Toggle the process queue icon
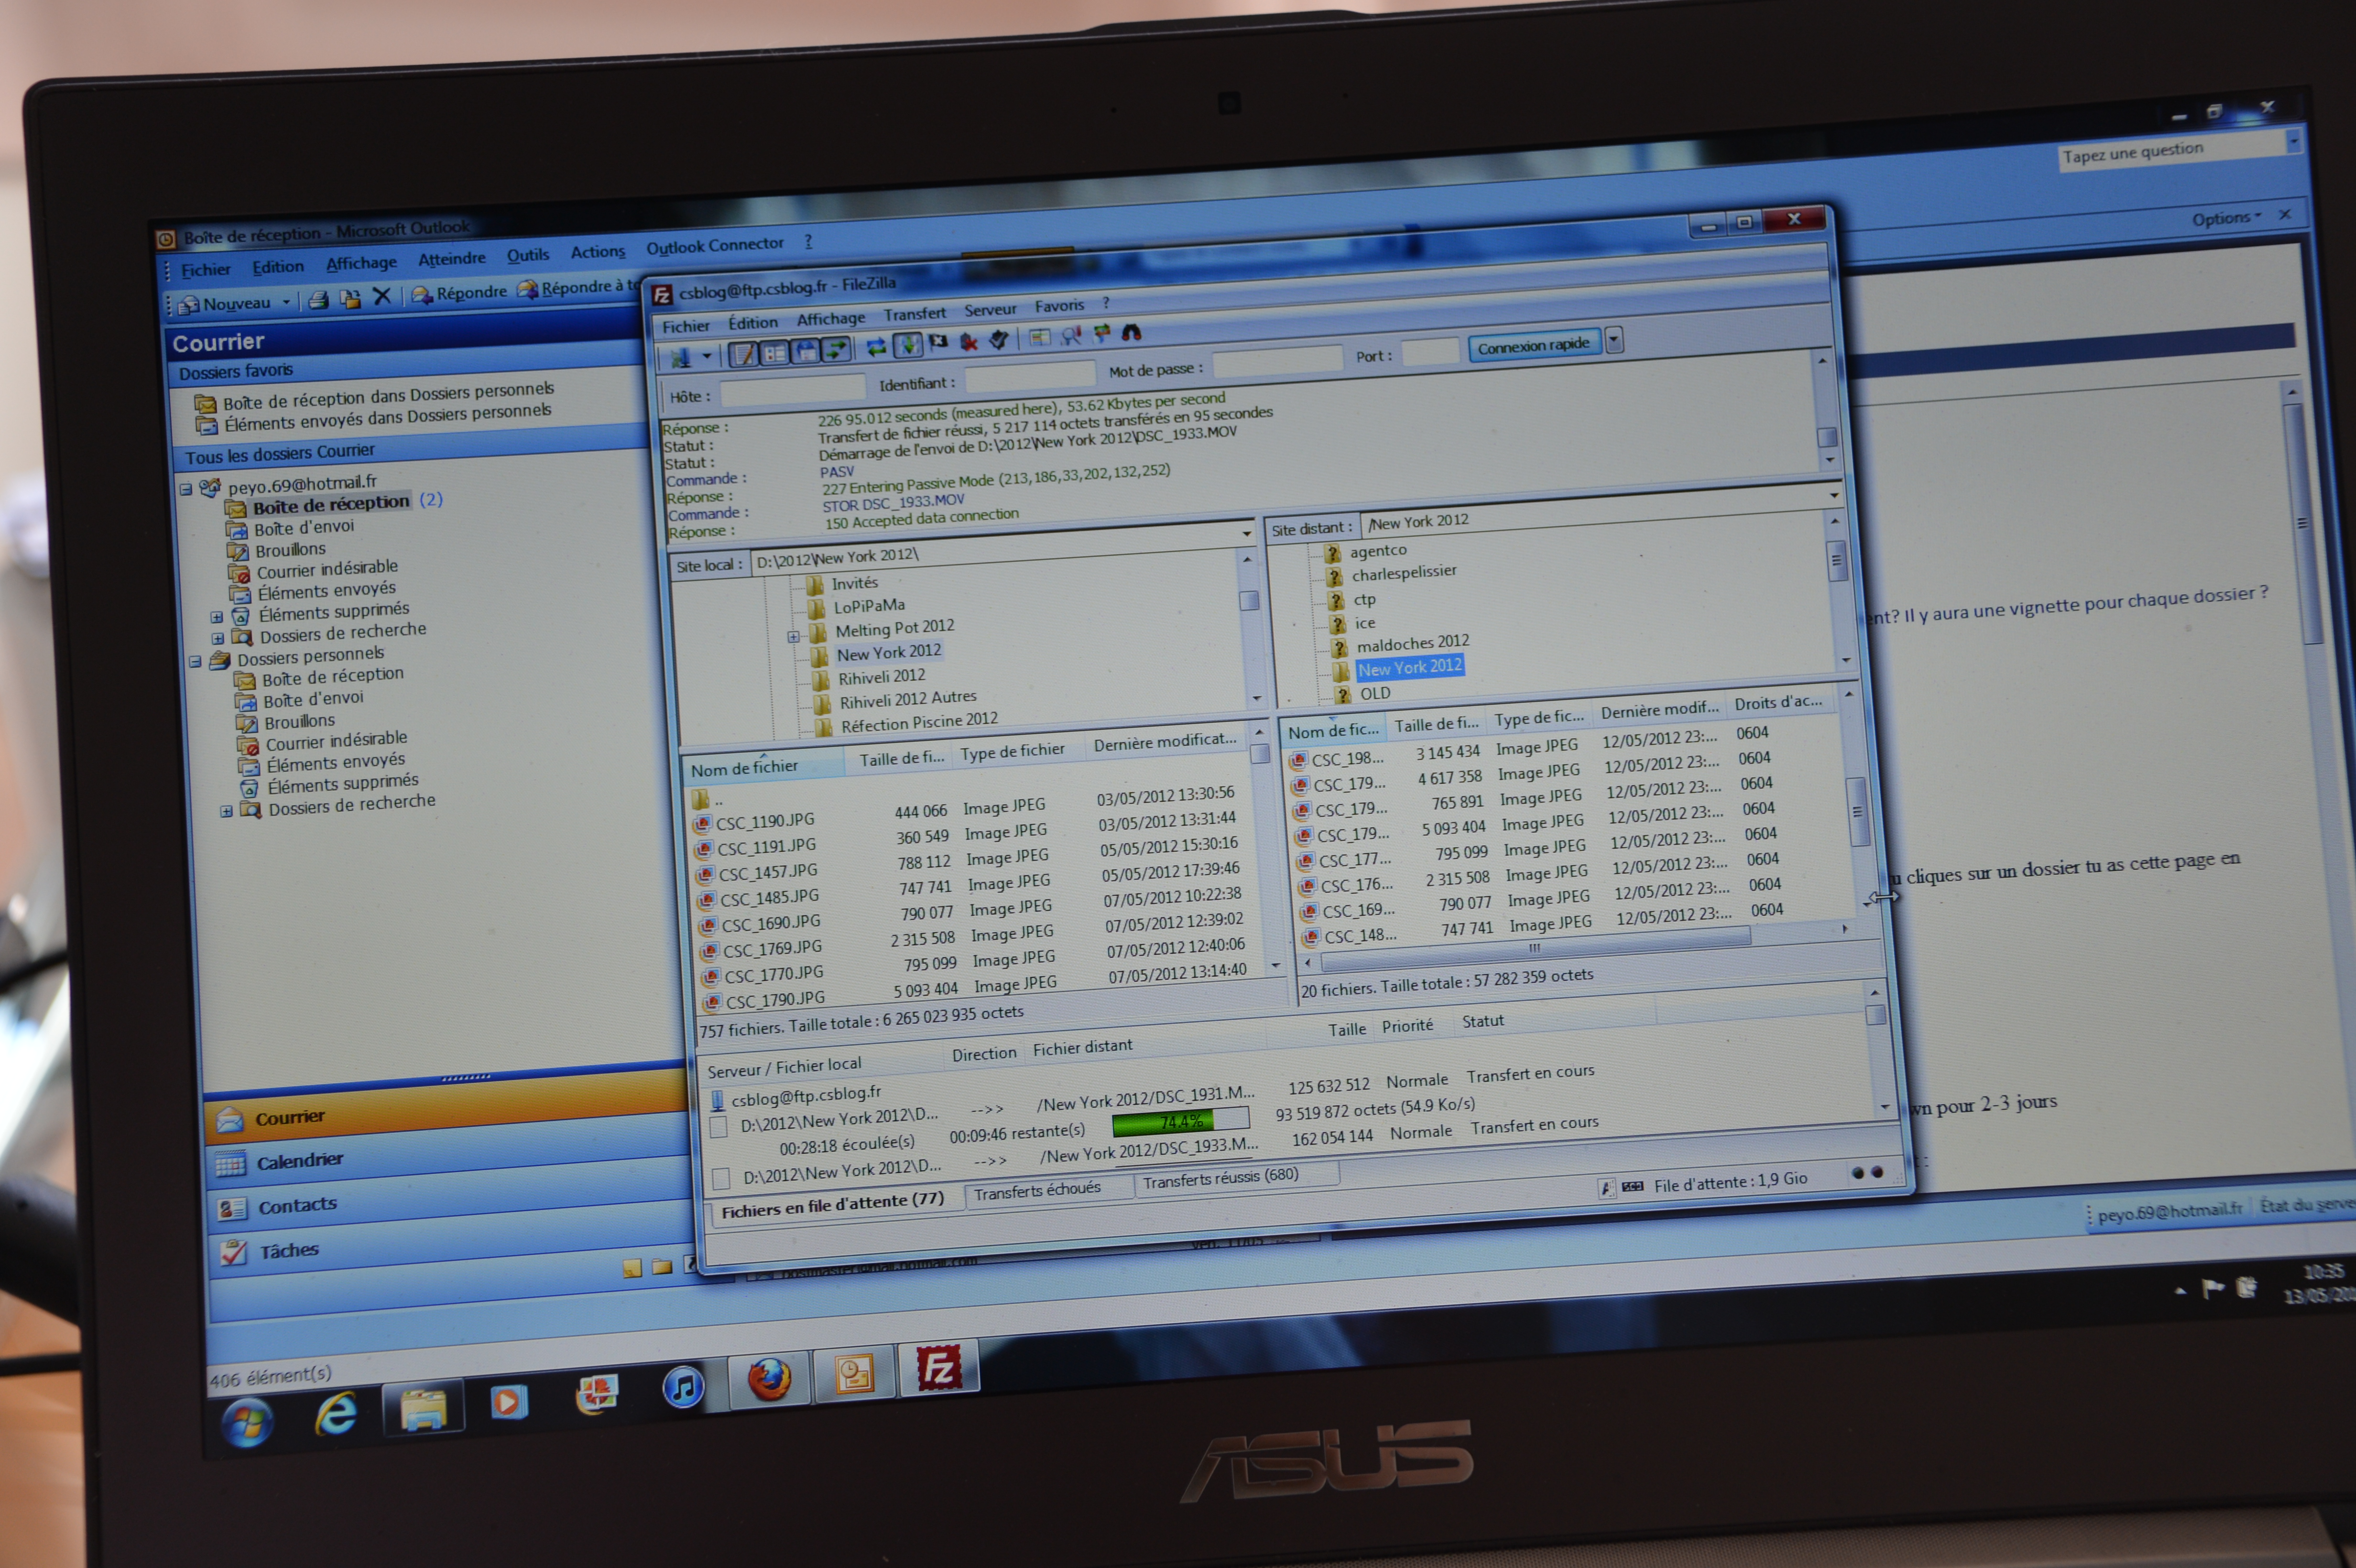Image resolution: width=2356 pixels, height=1568 pixels. pos(908,345)
